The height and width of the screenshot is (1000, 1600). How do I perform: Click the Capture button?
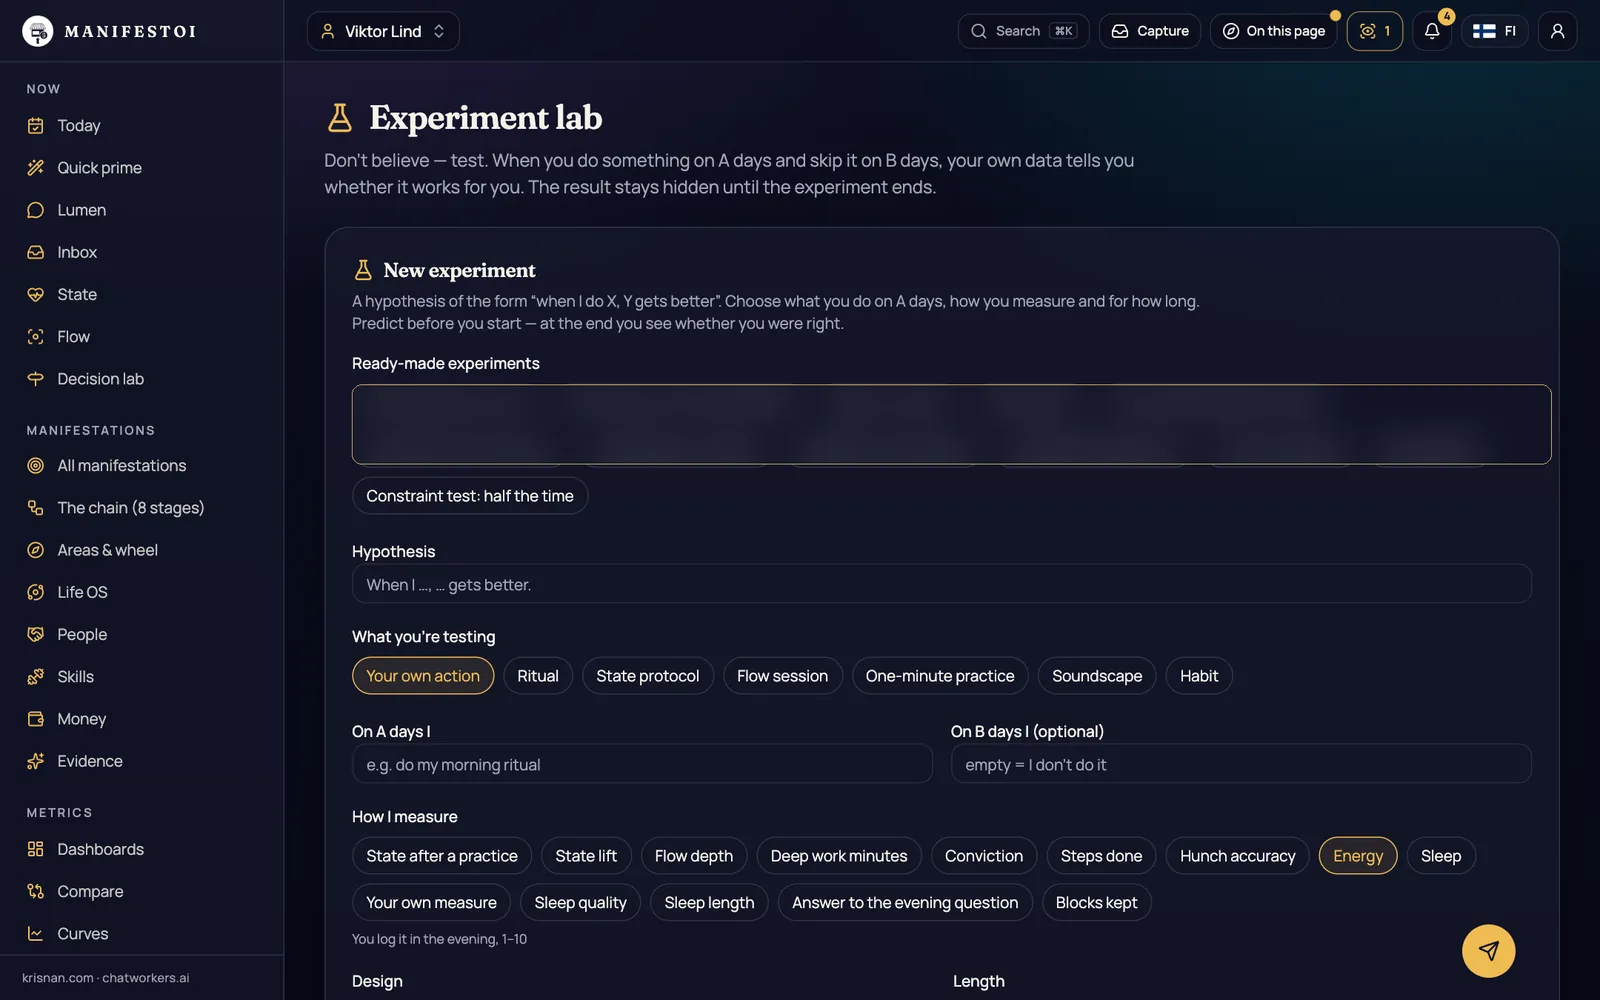1150,31
